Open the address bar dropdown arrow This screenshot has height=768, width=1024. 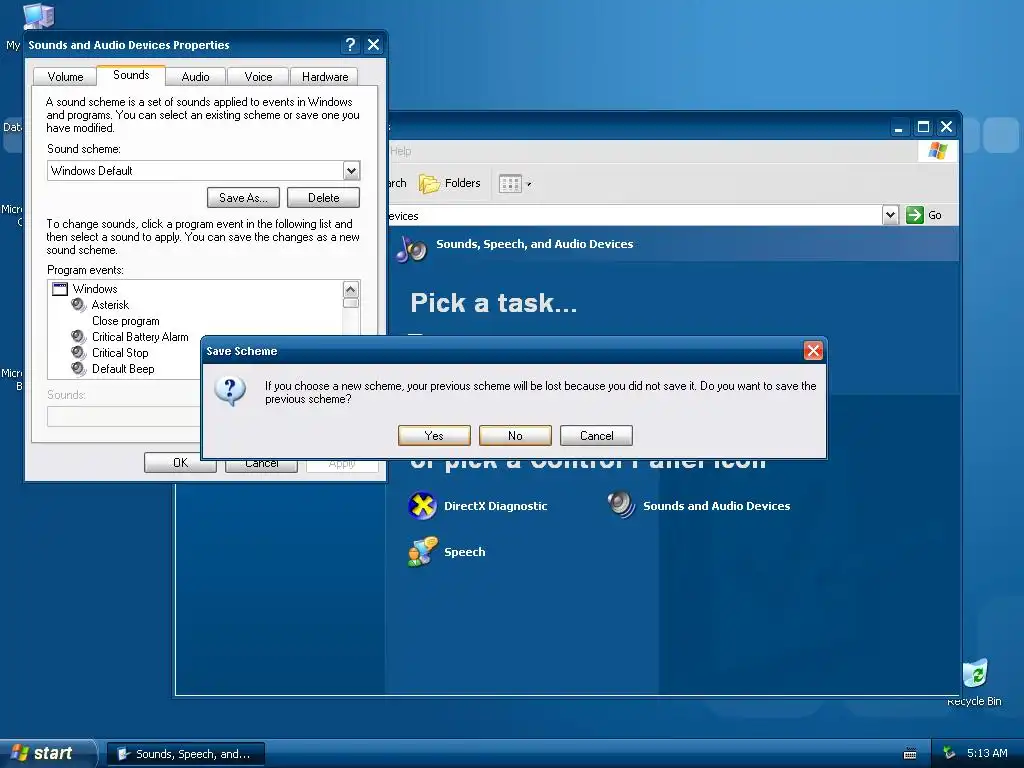pos(890,215)
